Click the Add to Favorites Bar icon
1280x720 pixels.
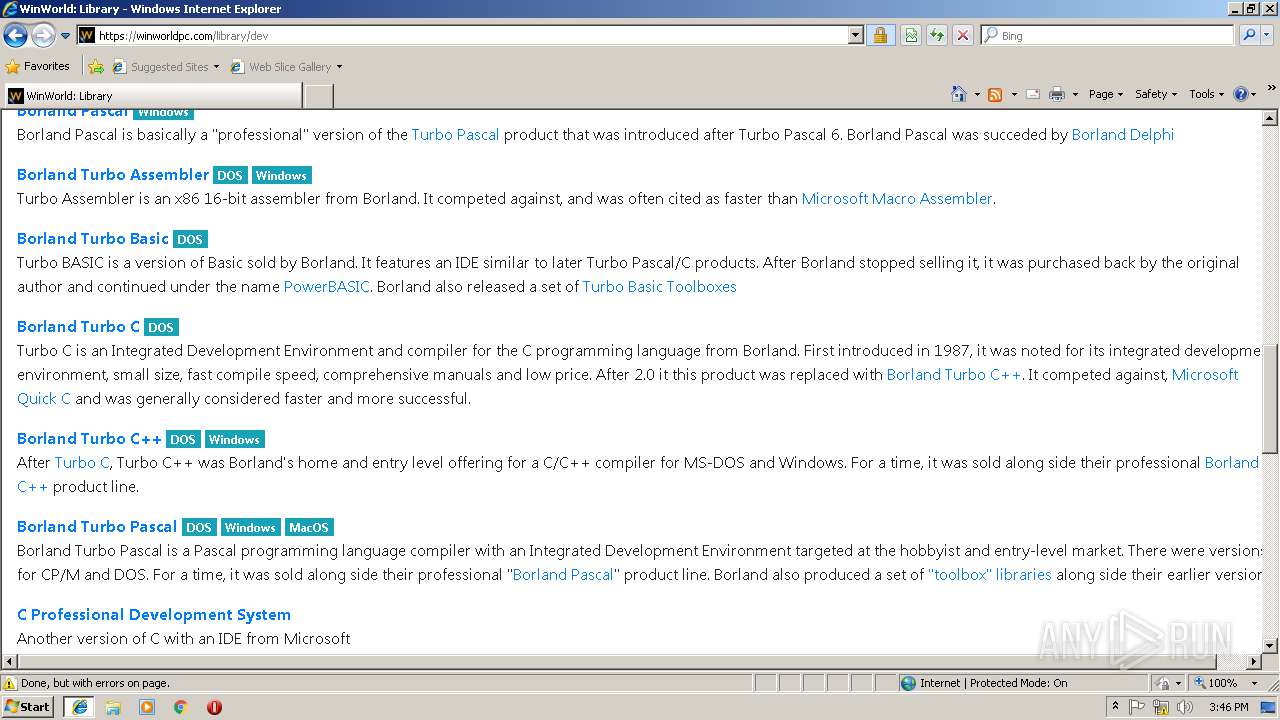click(96, 67)
